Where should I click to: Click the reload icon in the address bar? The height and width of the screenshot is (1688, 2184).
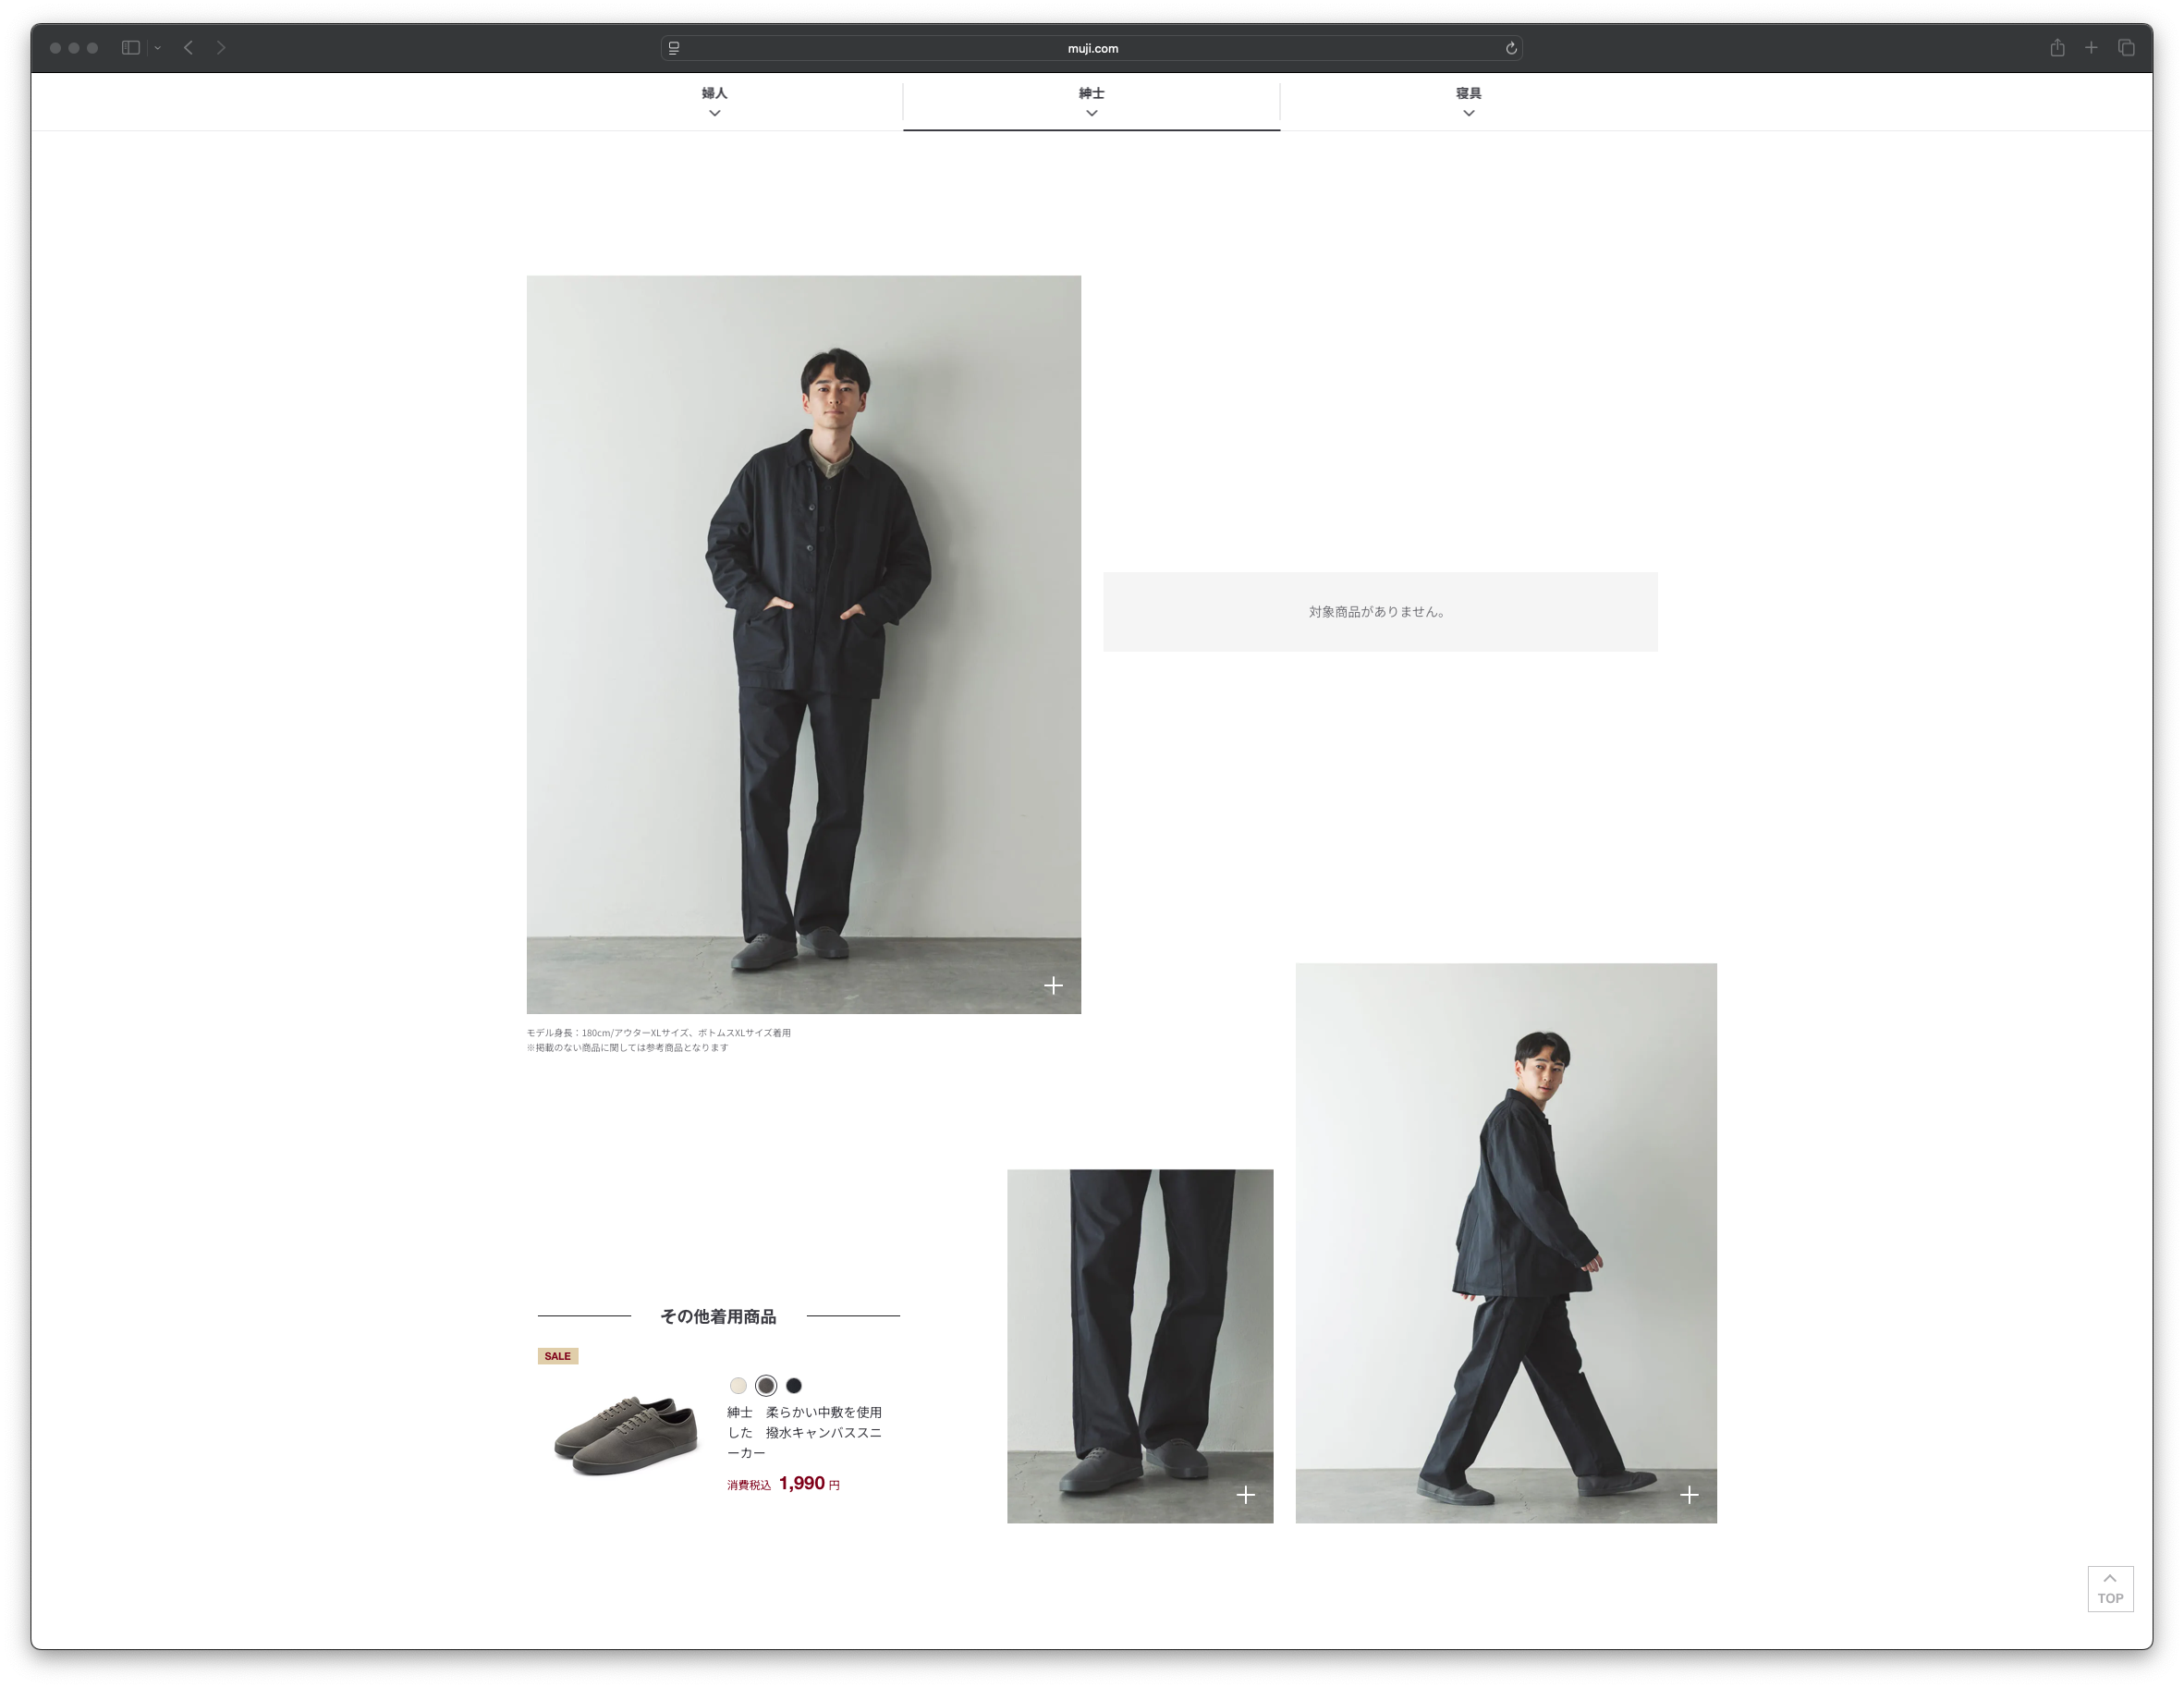pyautogui.click(x=1510, y=47)
